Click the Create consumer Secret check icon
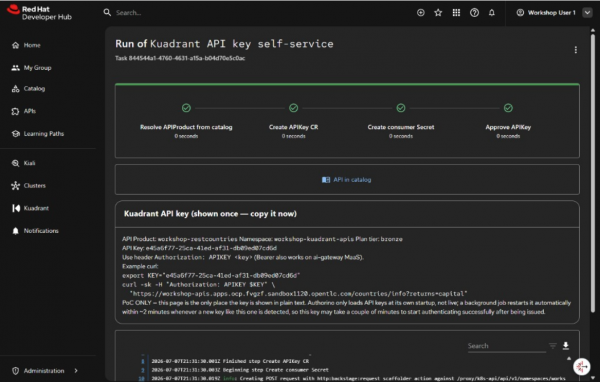This screenshot has height=382, width=600. pyautogui.click(x=401, y=108)
